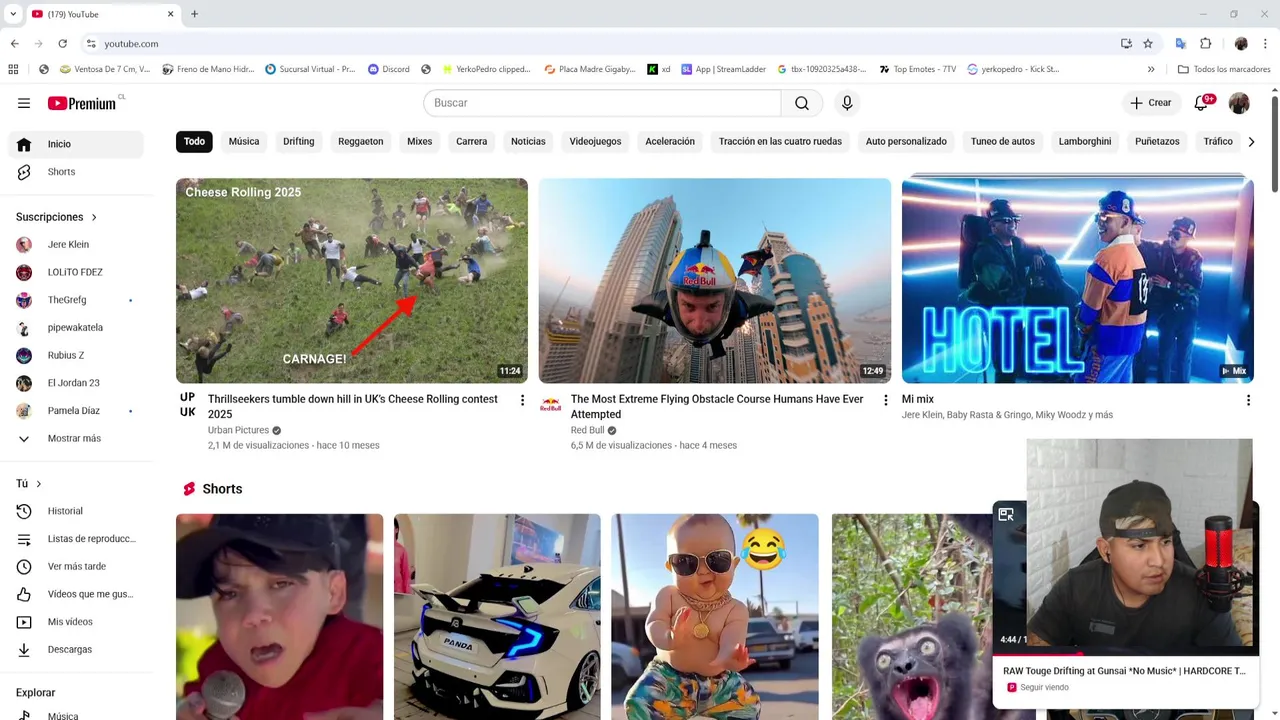Click the Red Bull channel avatar
Screen dimensions: 1280x720
(550, 405)
